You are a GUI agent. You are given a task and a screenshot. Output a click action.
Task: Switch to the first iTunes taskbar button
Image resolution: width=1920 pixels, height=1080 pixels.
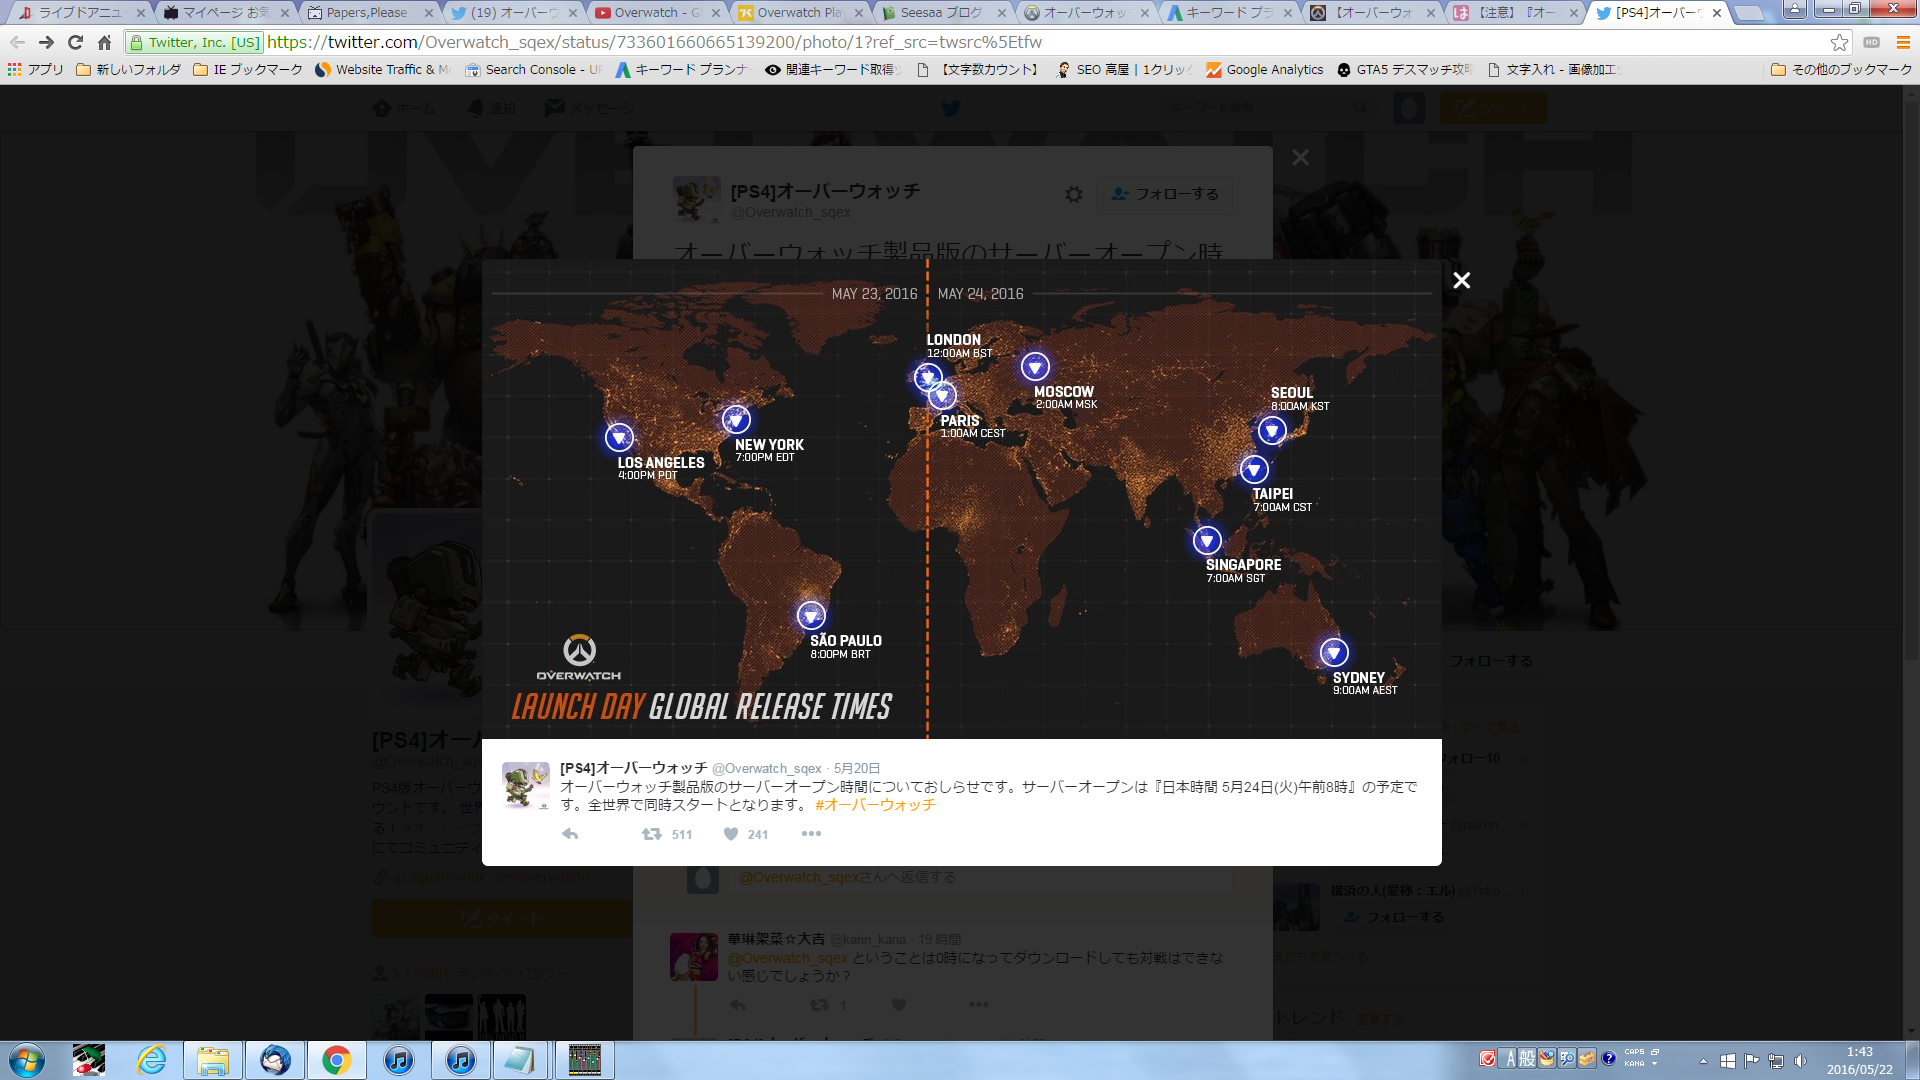point(398,1060)
